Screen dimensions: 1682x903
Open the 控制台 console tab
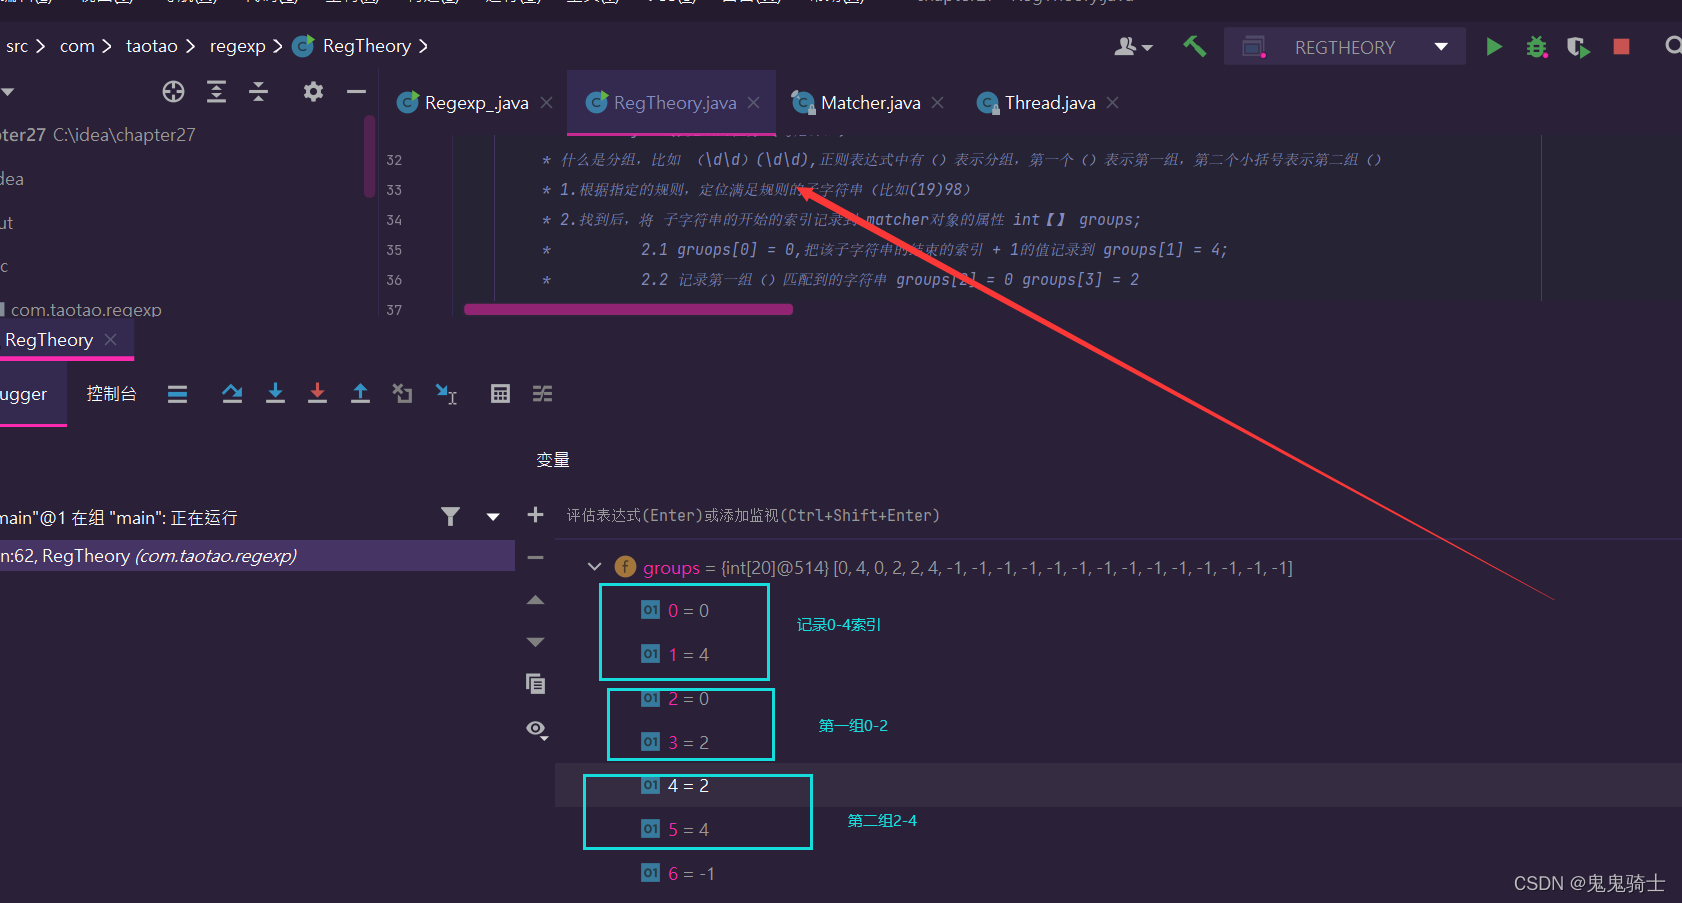coord(111,394)
